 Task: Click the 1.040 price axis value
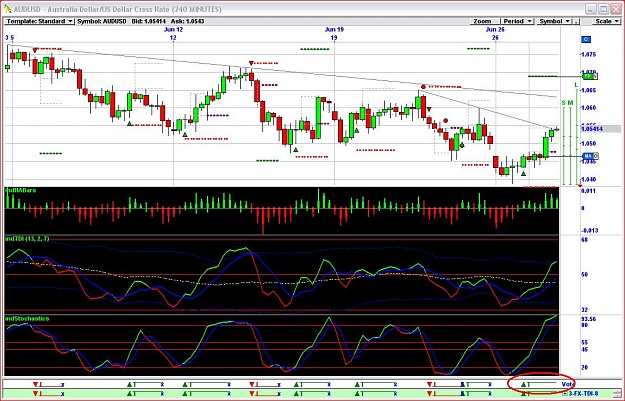589,179
